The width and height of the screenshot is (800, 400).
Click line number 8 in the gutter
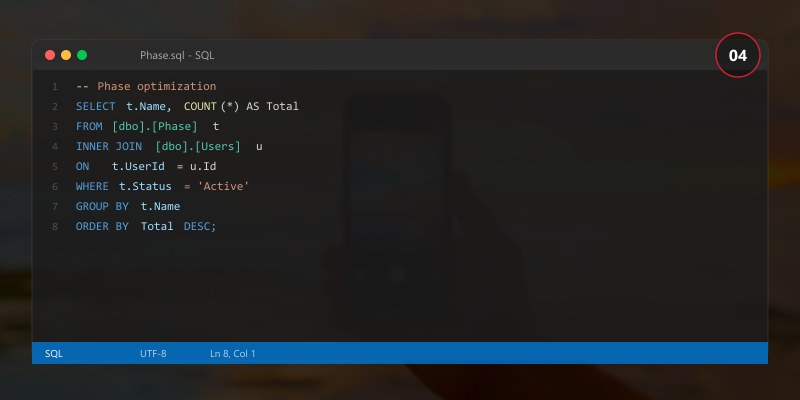pos(55,226)
